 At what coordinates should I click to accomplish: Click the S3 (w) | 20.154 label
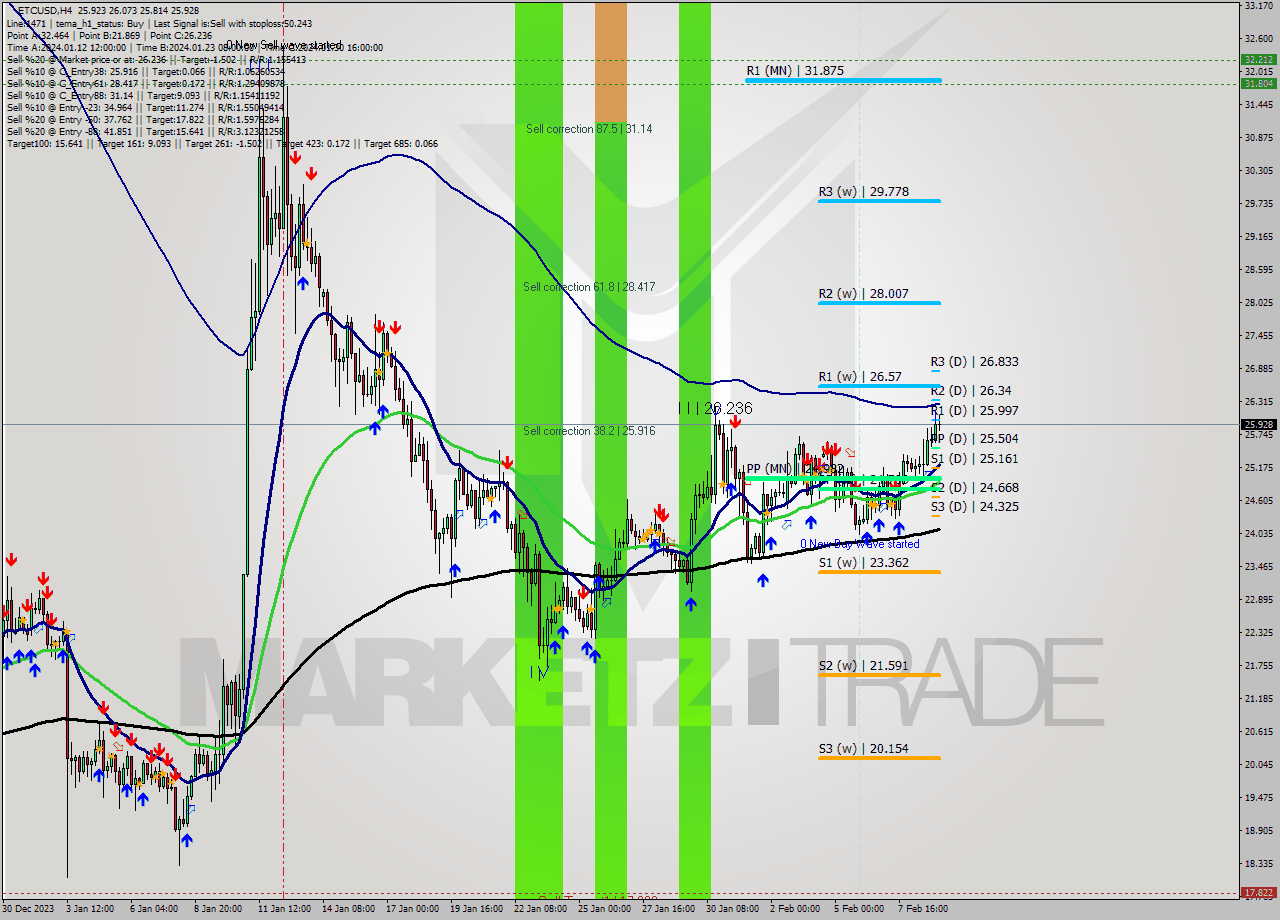863,749
